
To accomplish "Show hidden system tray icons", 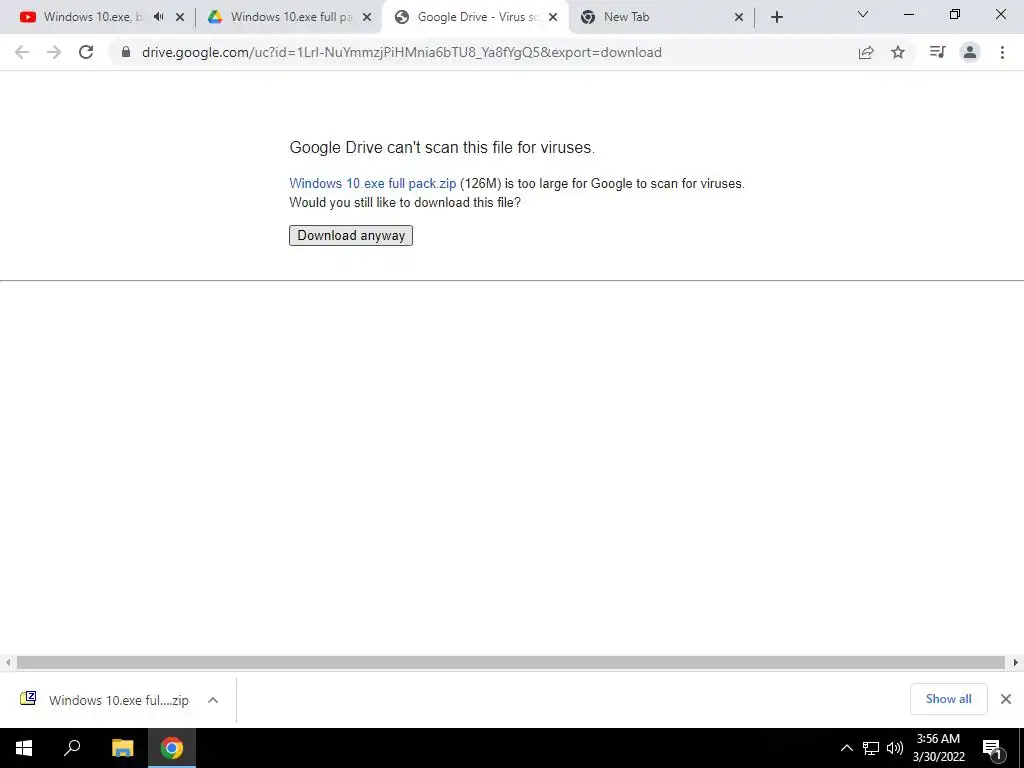I will (846, 748).
